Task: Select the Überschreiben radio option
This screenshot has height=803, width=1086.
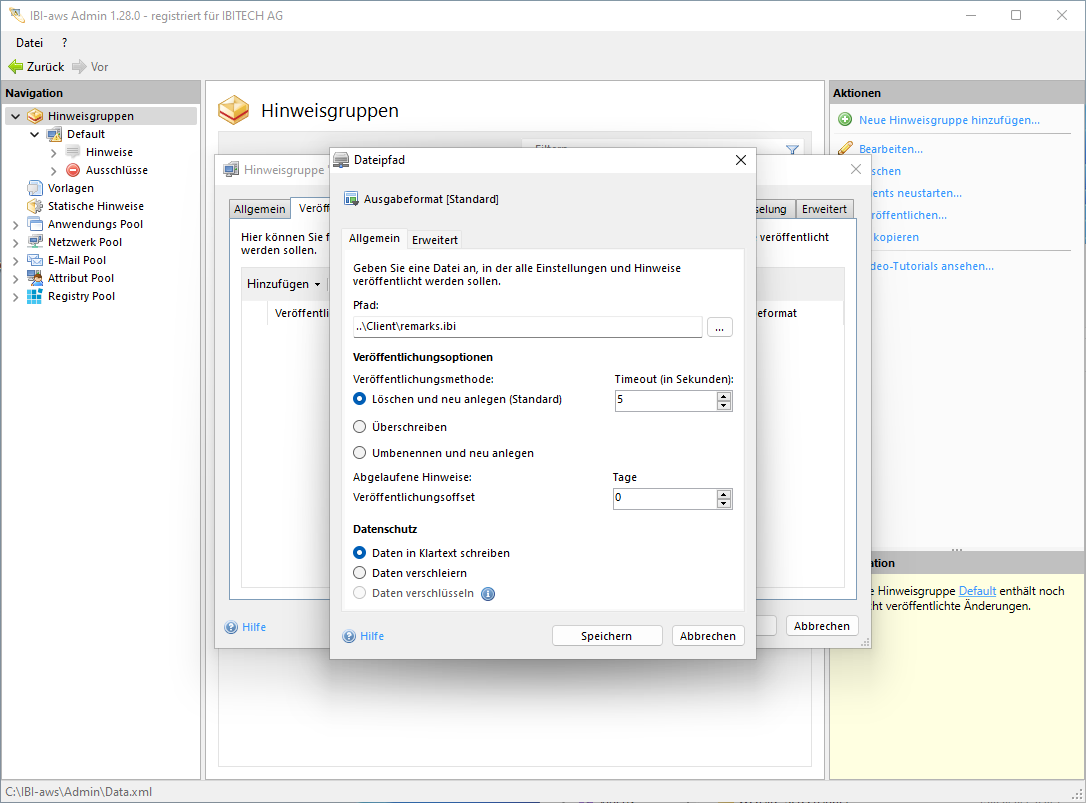Action: pos(360,427)
